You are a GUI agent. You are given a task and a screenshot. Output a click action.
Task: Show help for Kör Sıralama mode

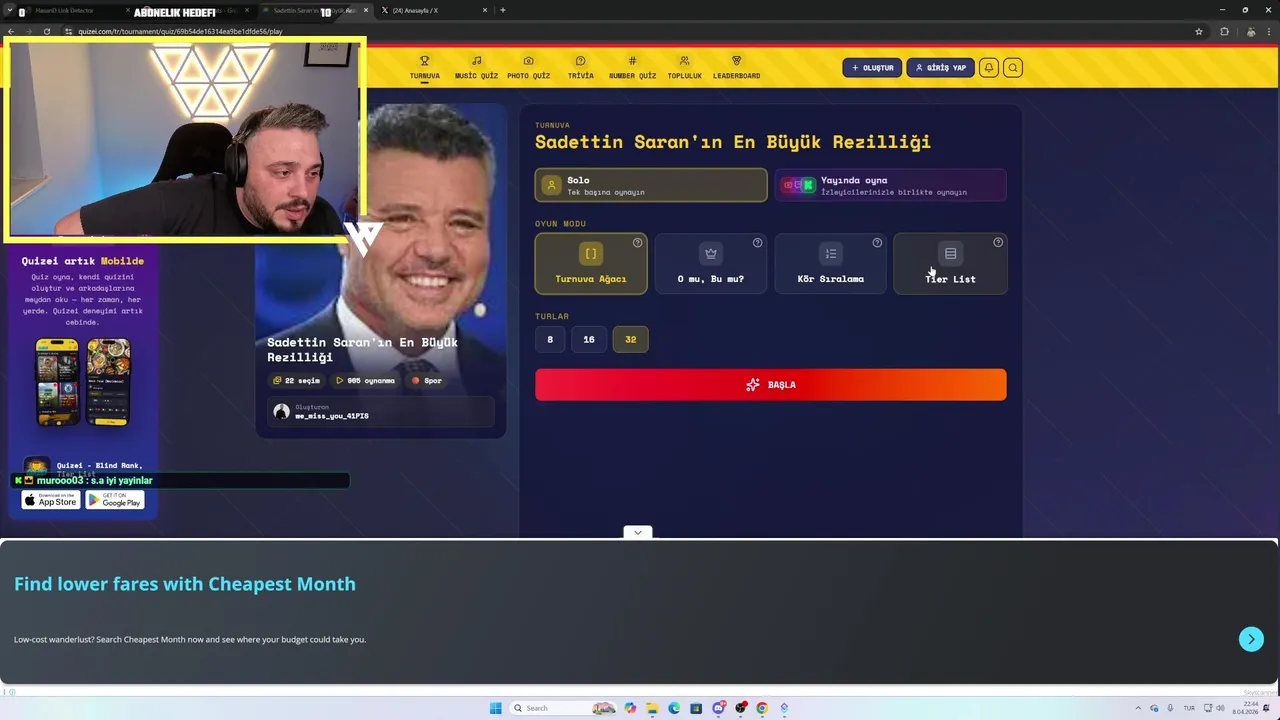tap(877, 243)
